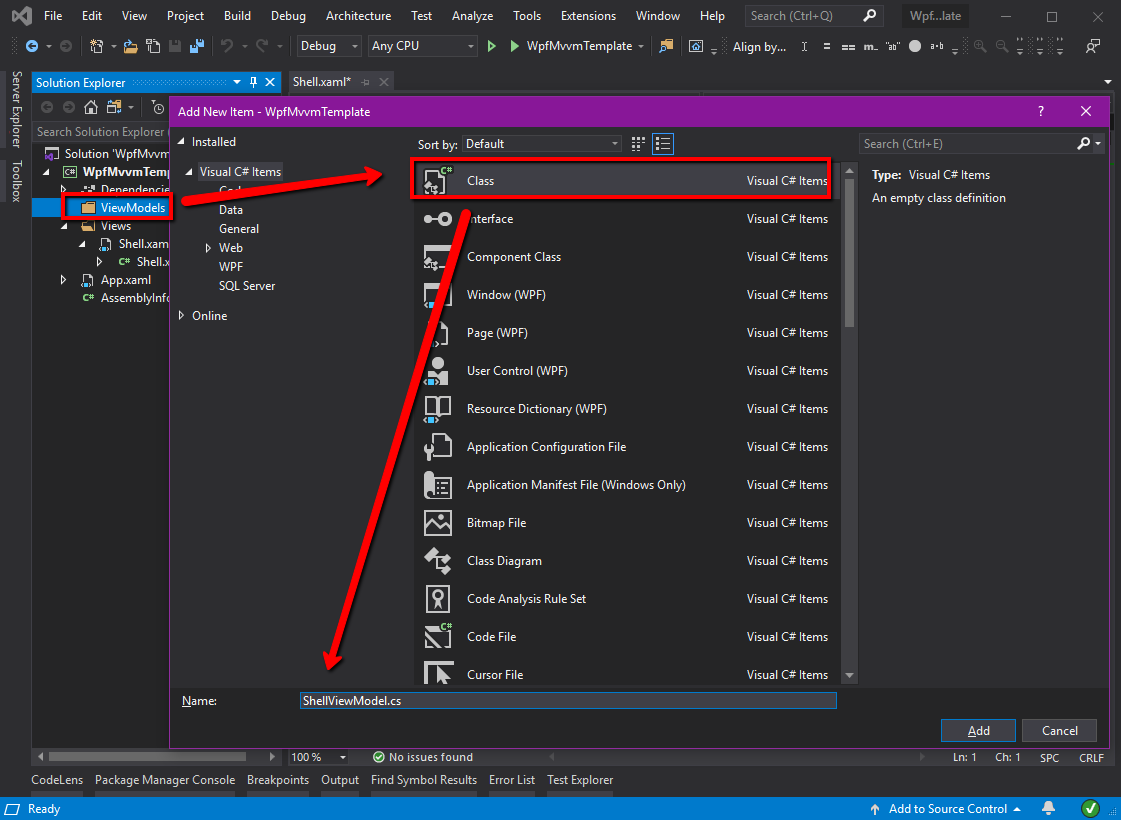Select the Class template
1121x820 pixels.
click(x=626, y=180)
